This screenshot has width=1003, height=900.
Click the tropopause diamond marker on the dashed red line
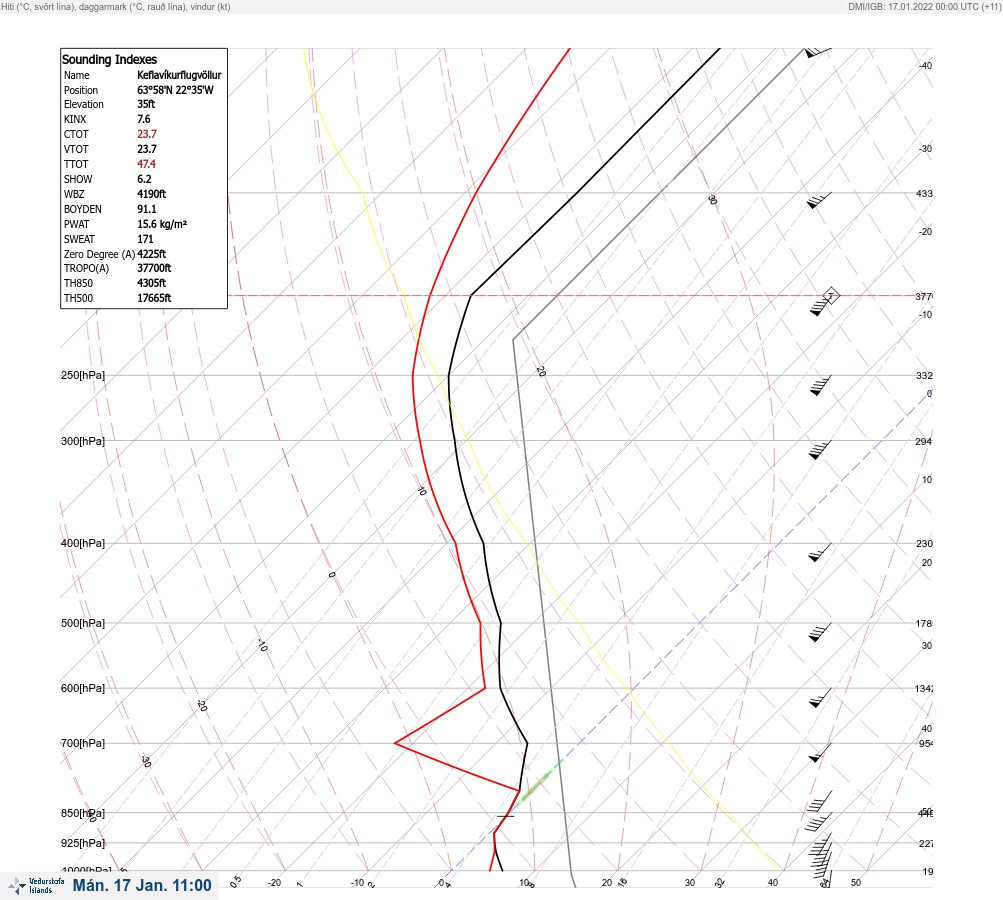click(x=831, y=296)
